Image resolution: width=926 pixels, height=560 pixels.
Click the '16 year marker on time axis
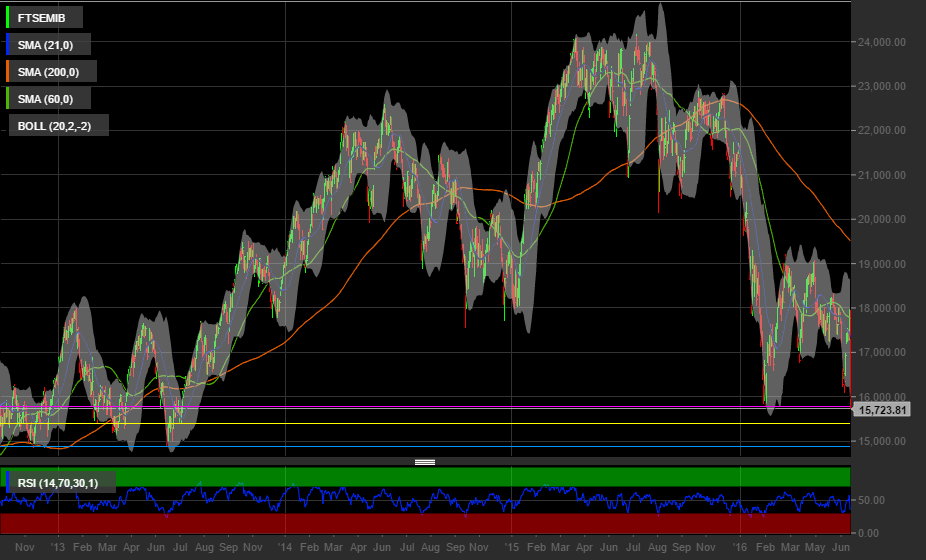740,548
